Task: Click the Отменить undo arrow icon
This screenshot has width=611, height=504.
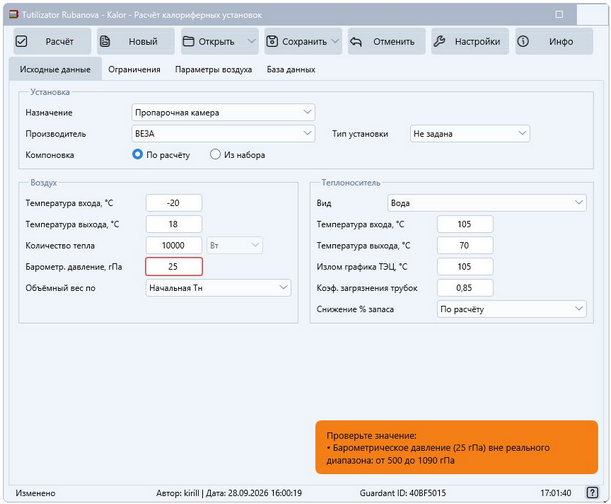Action: click(356, 41)
